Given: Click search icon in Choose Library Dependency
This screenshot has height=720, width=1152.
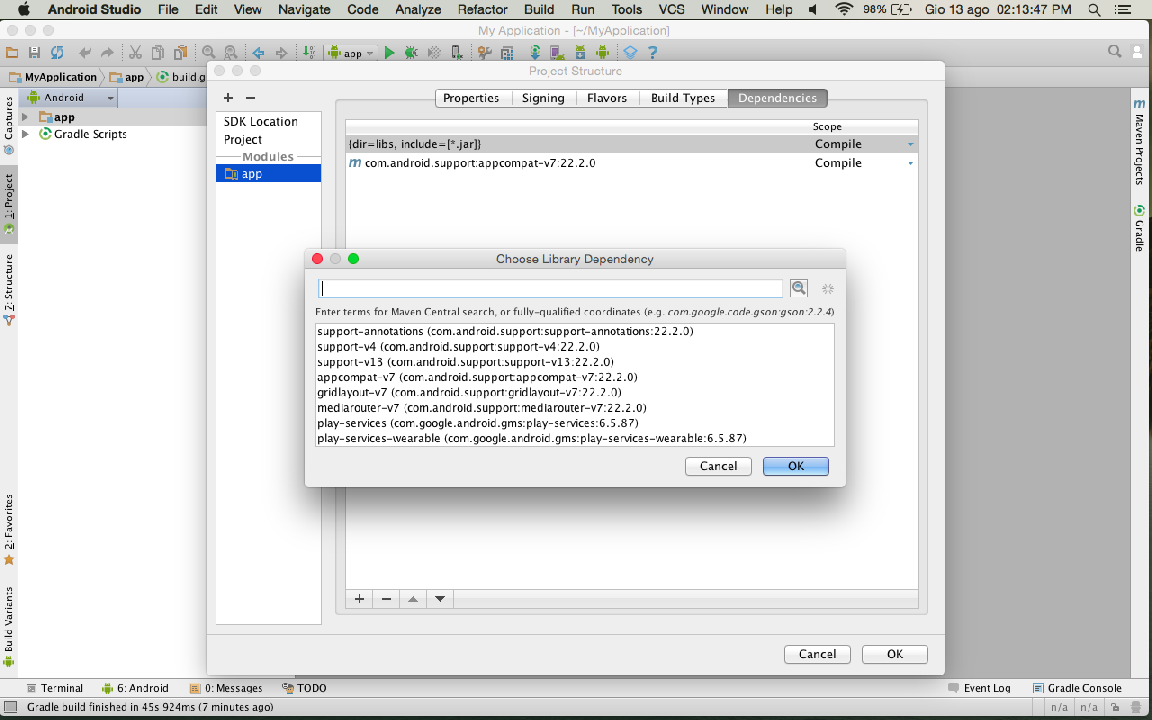Looking at the screenshot, I should pos(799,288).
